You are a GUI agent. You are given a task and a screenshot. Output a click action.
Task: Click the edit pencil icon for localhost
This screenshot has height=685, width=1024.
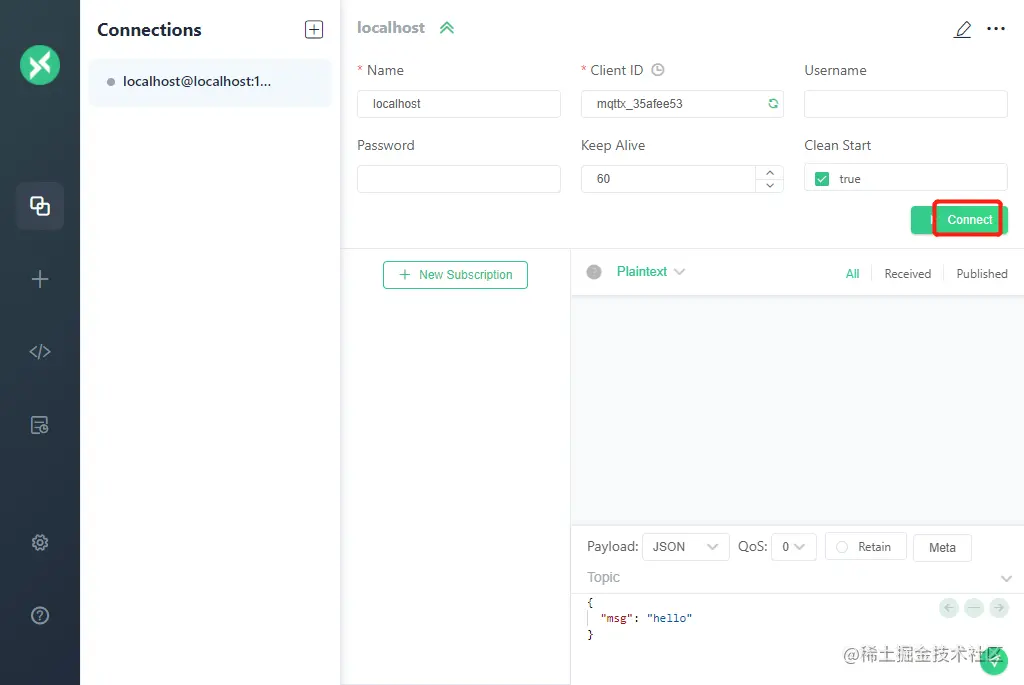click(962, 29)
